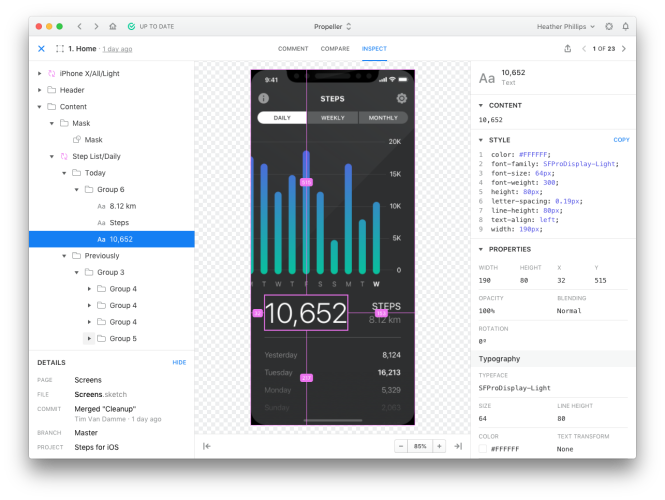Expand the iPhone X/All/Light layer

39,73
